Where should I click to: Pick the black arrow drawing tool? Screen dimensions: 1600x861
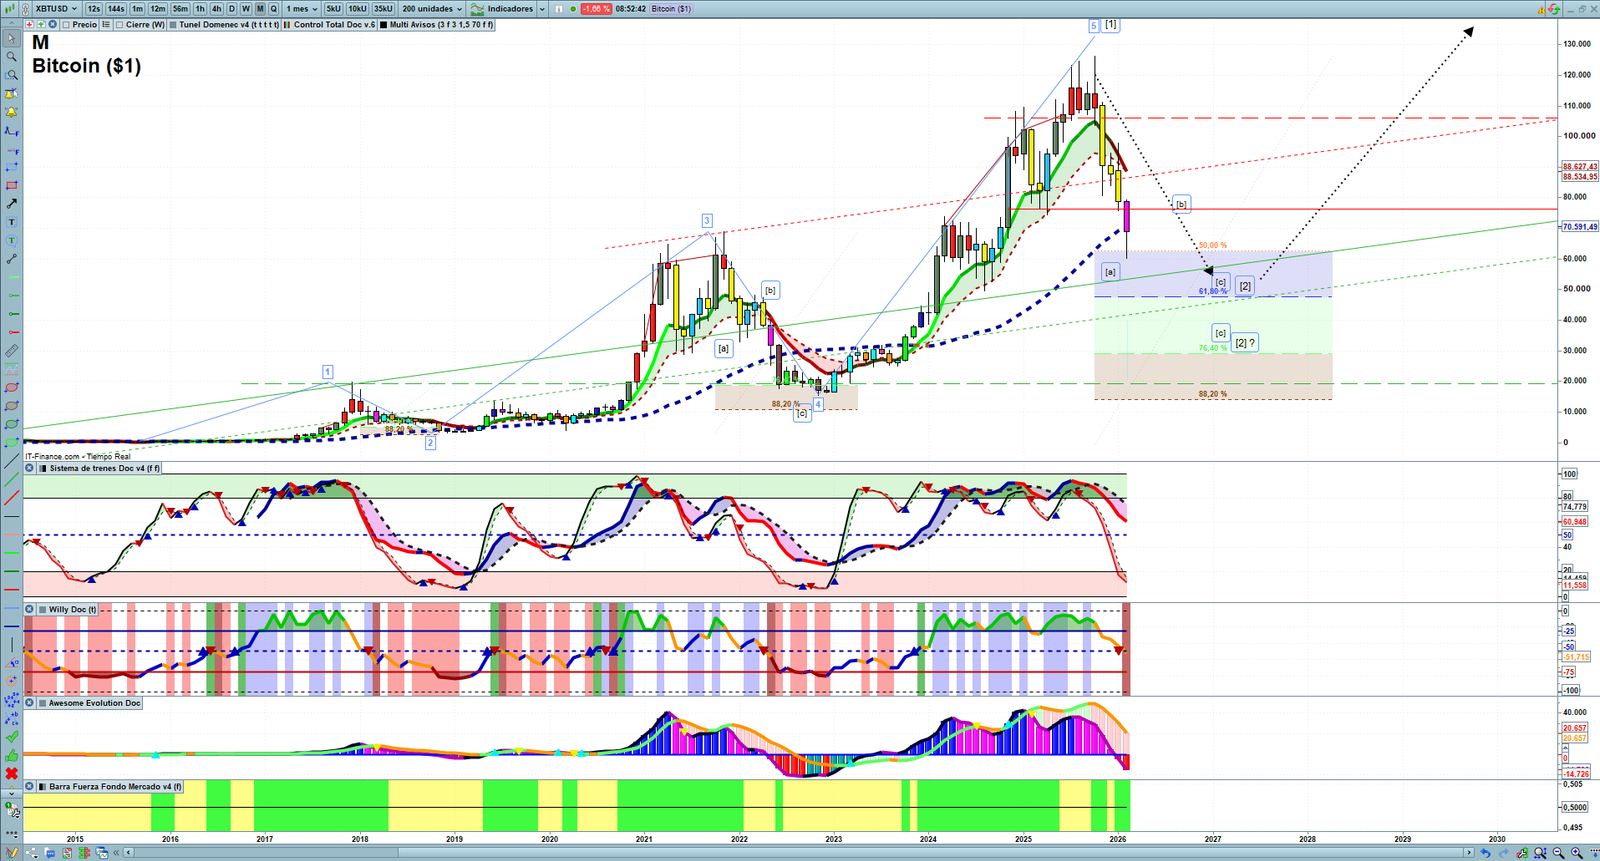(x=11, y=203)
